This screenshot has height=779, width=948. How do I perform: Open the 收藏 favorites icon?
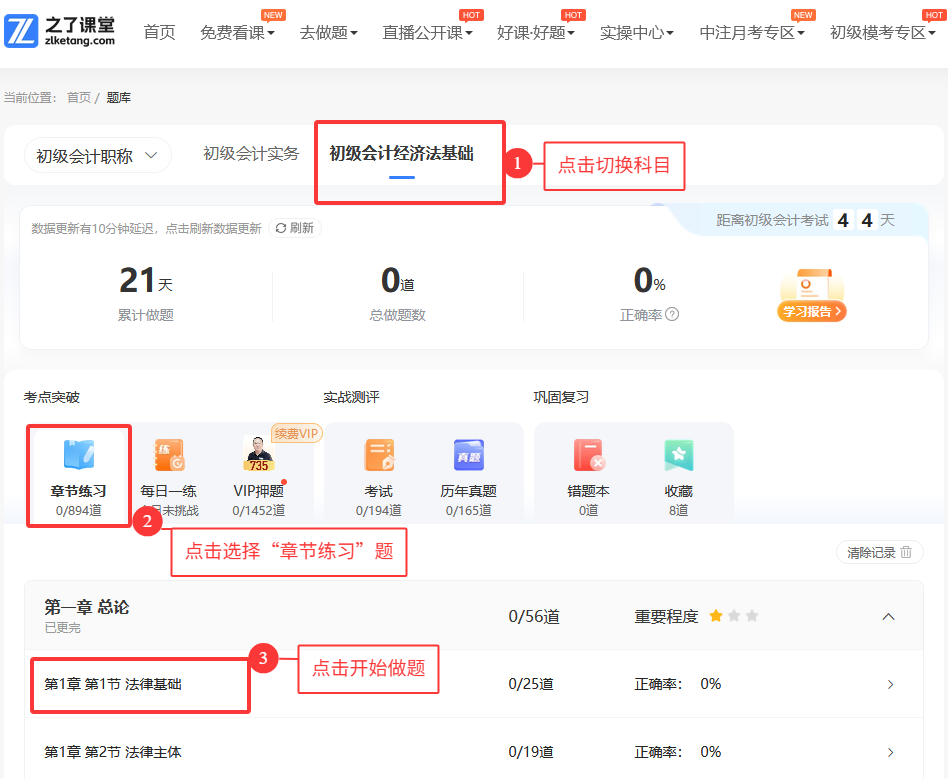coord(678,456)
